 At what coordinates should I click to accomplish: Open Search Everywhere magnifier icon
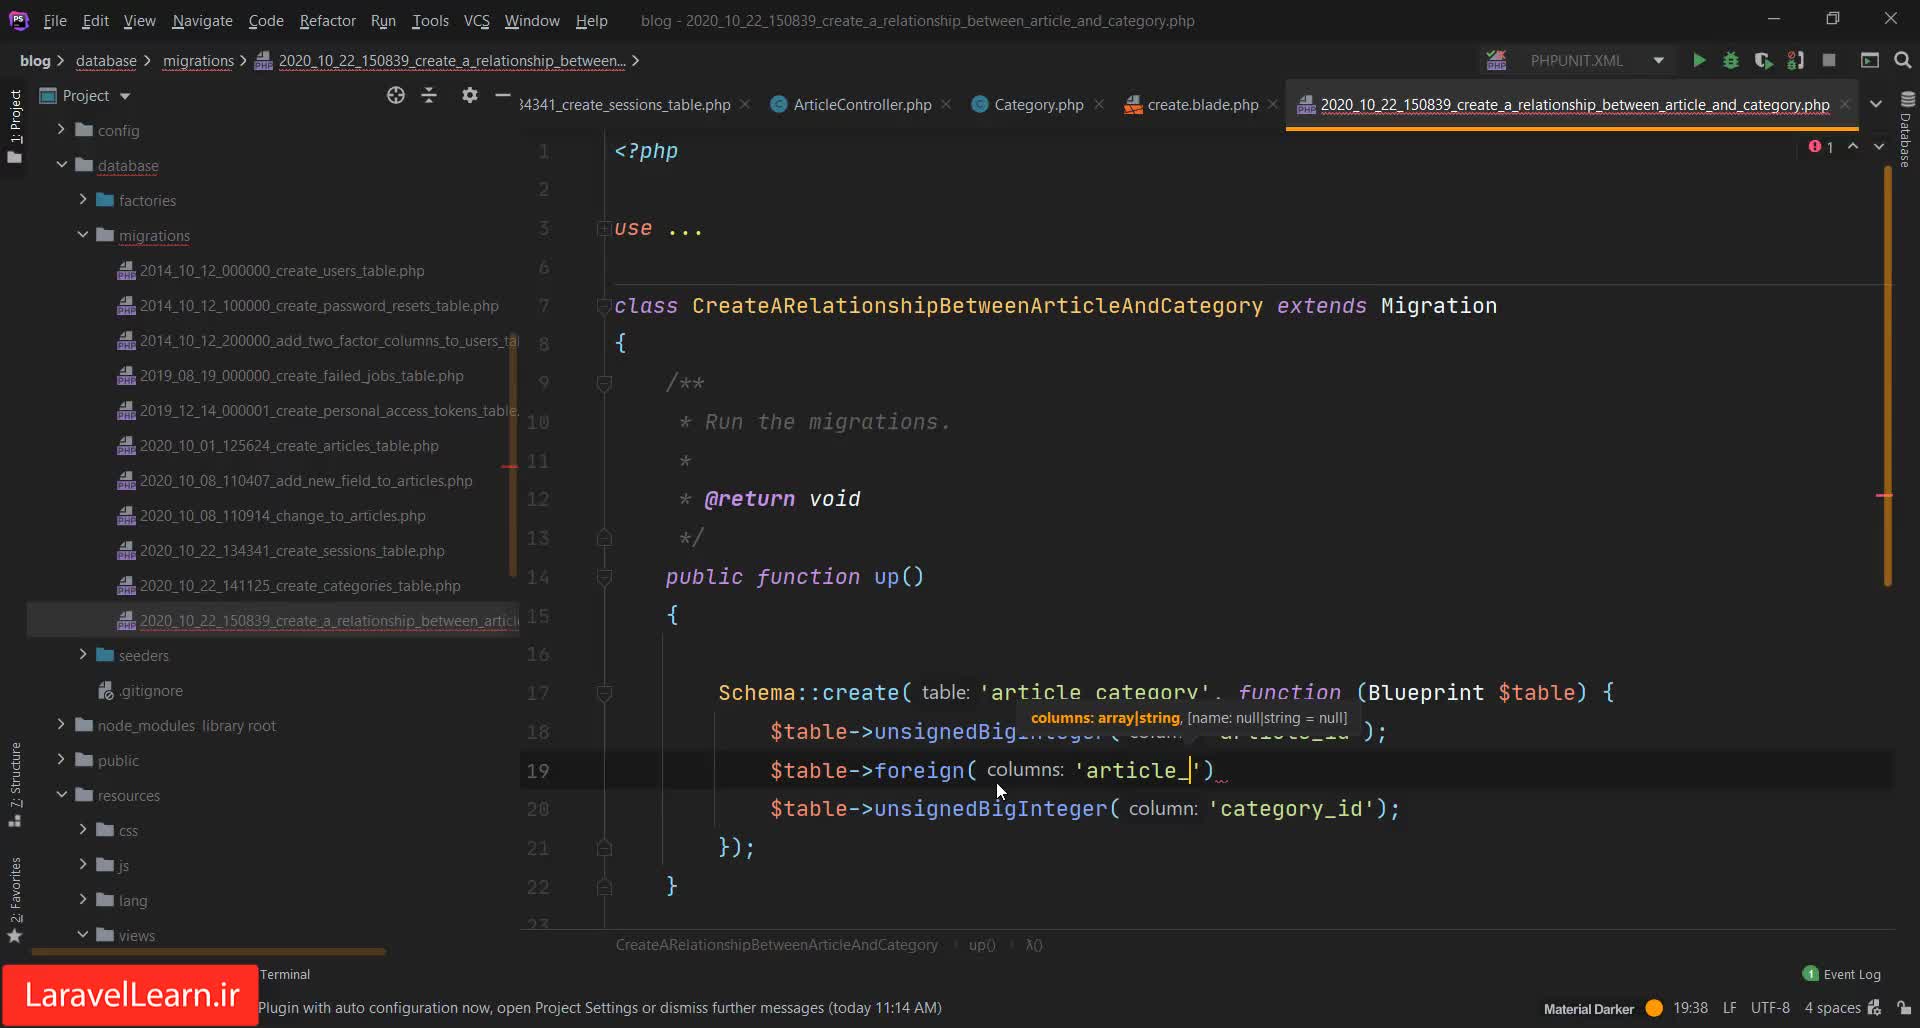pyautogui.click(x=1903, y=61)
